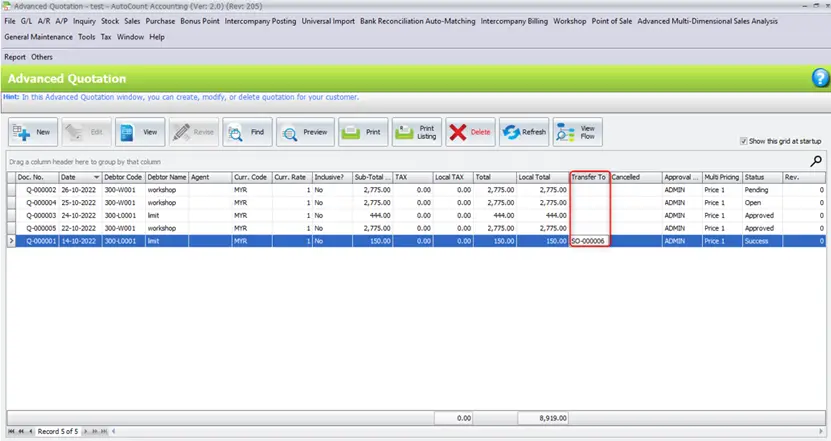Go to first record in navigator
Image resolution: width=831 pixels, height=441 pixels.
11,432
